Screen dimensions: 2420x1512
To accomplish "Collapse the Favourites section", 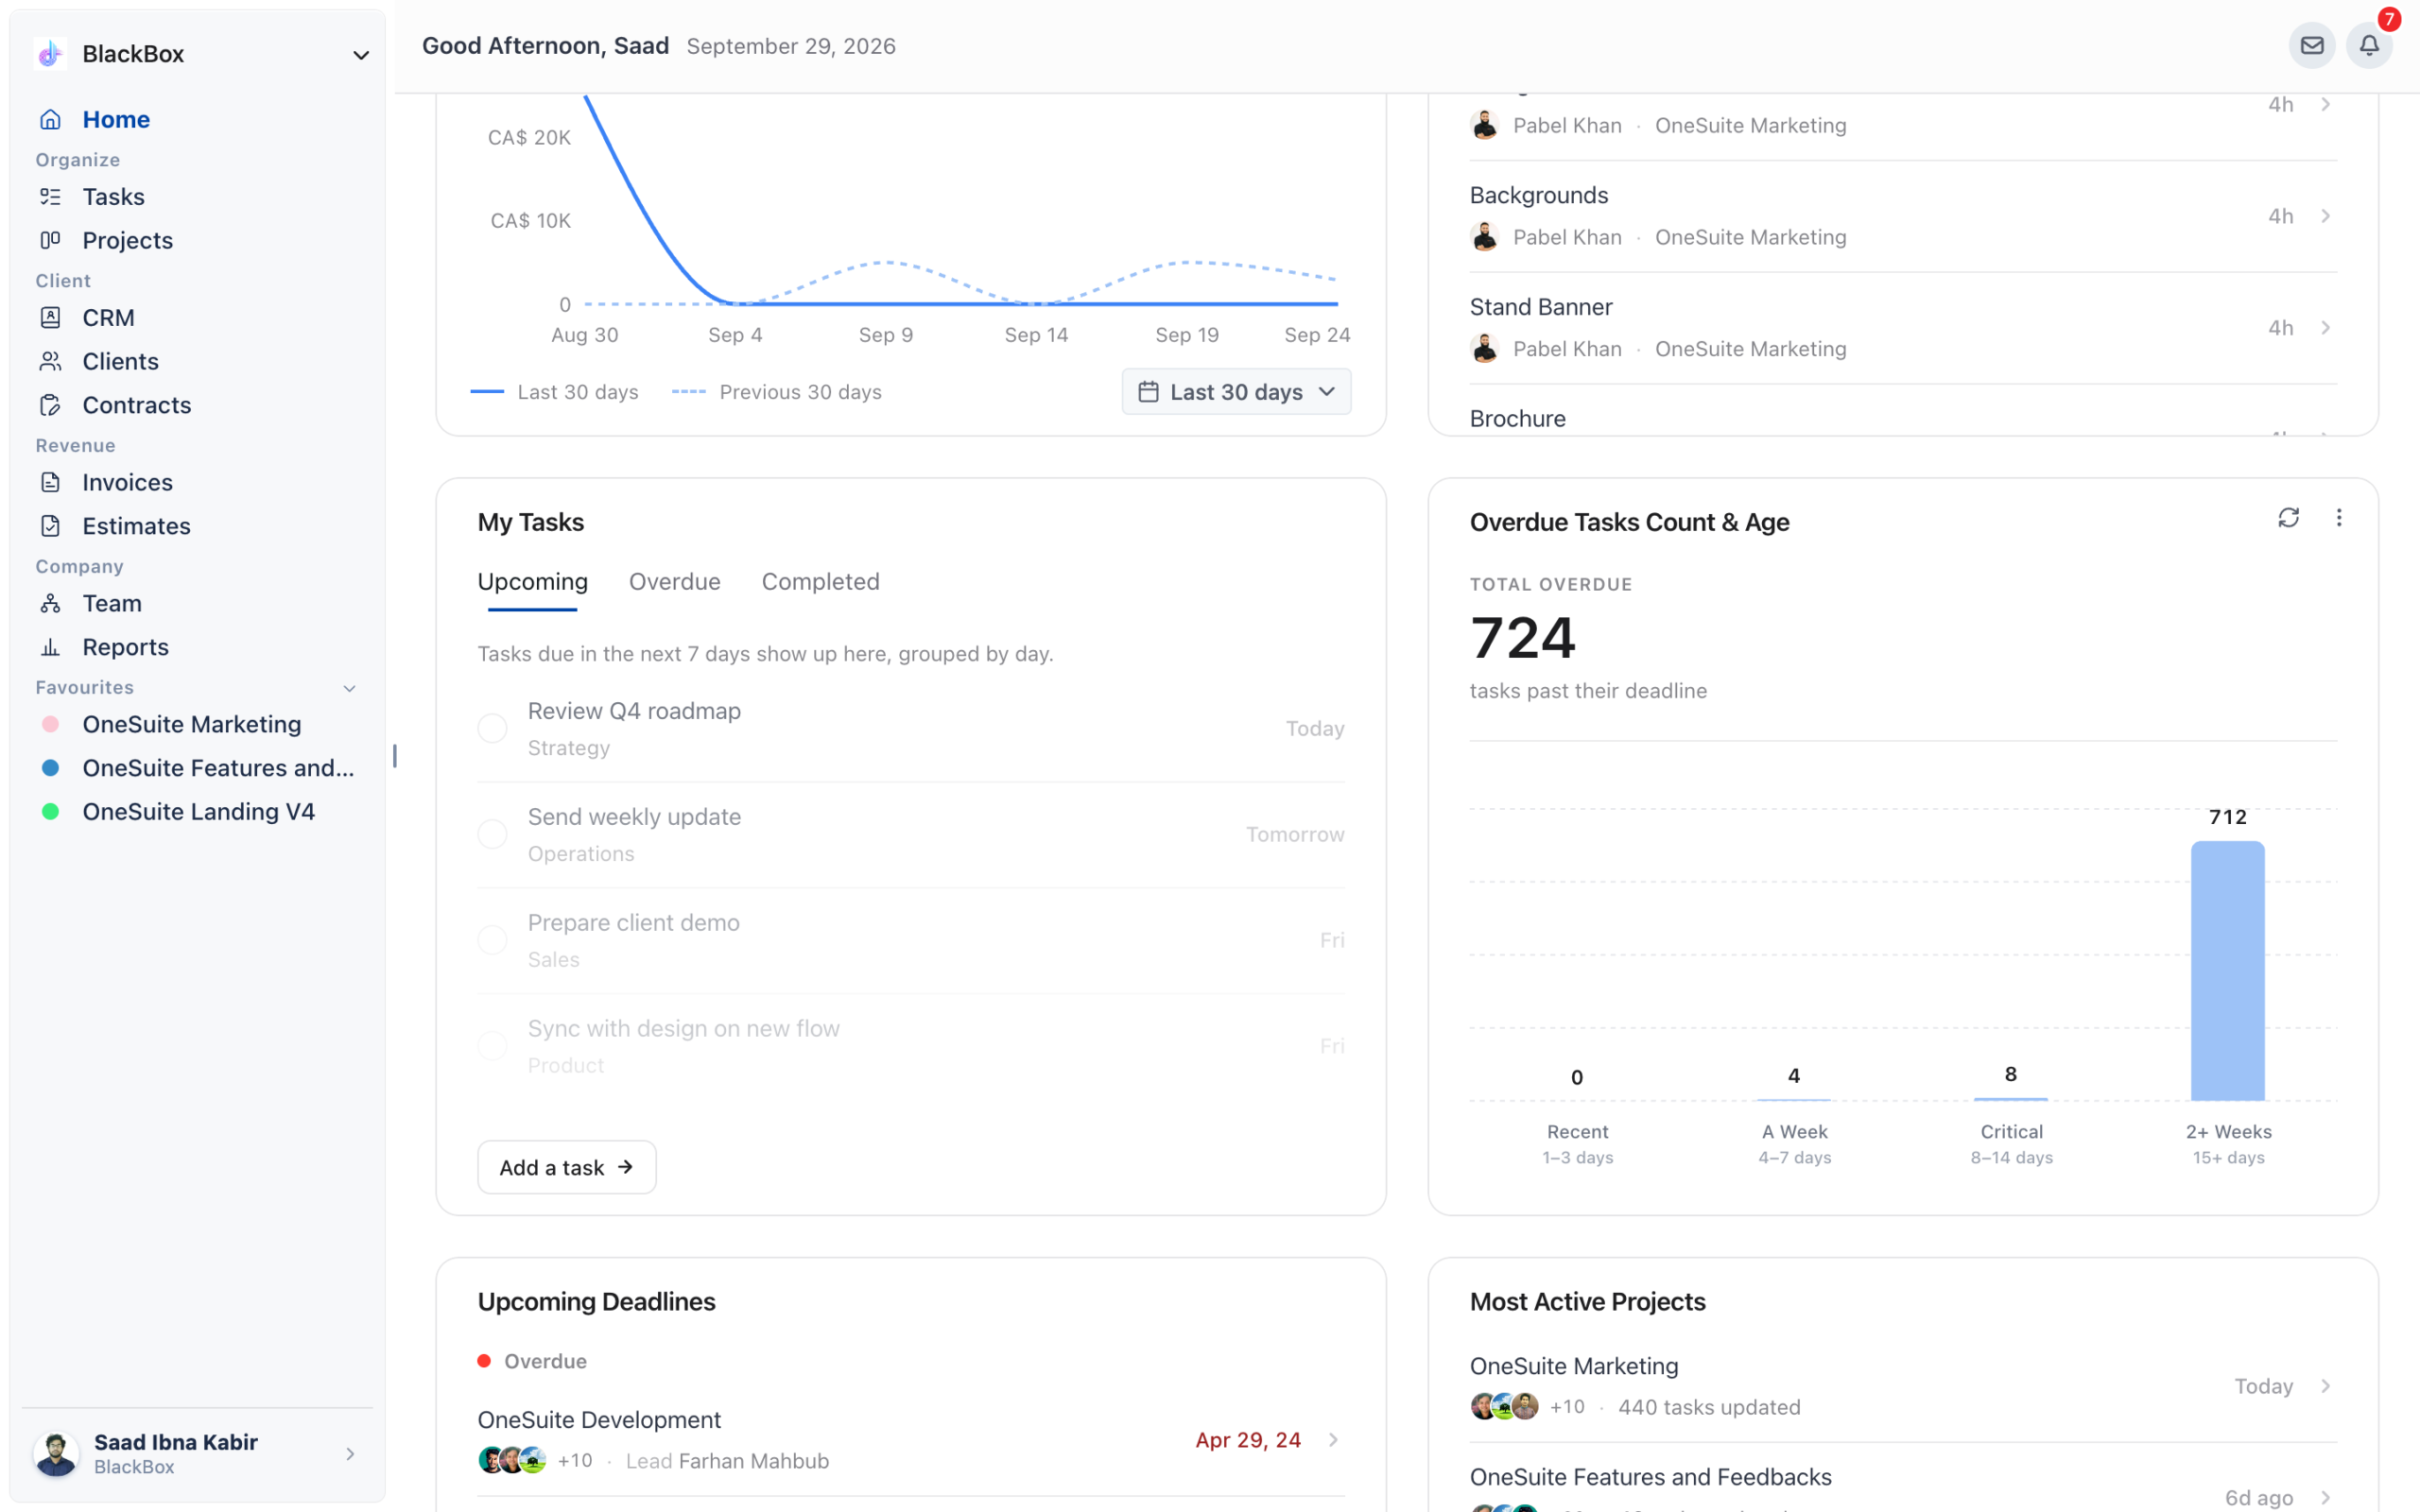I will click(x=349, y=688).
